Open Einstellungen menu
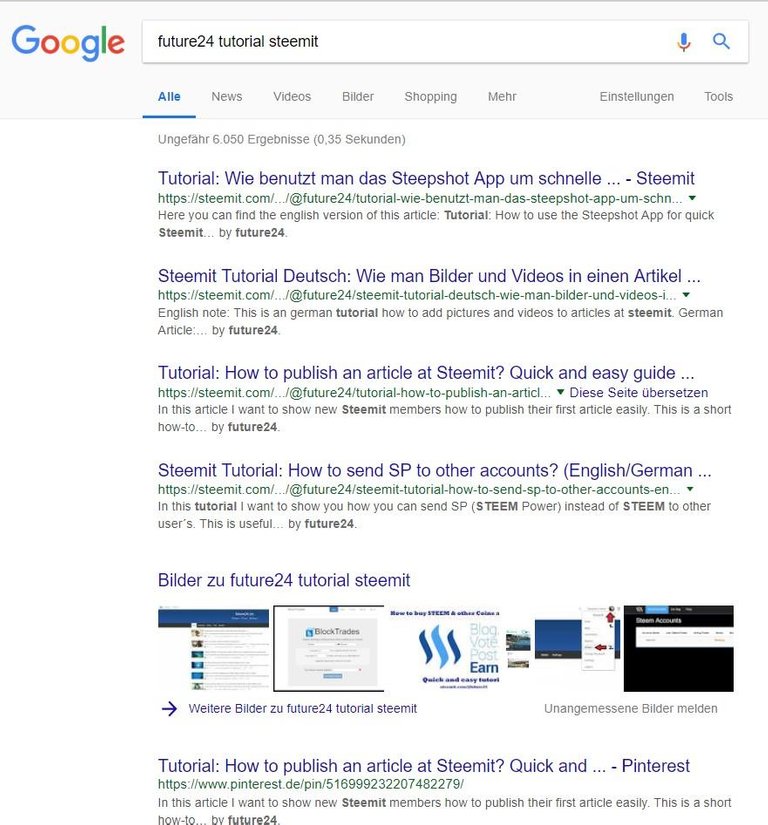The width and height of the screenshot is (768, 825). [636, 97]
